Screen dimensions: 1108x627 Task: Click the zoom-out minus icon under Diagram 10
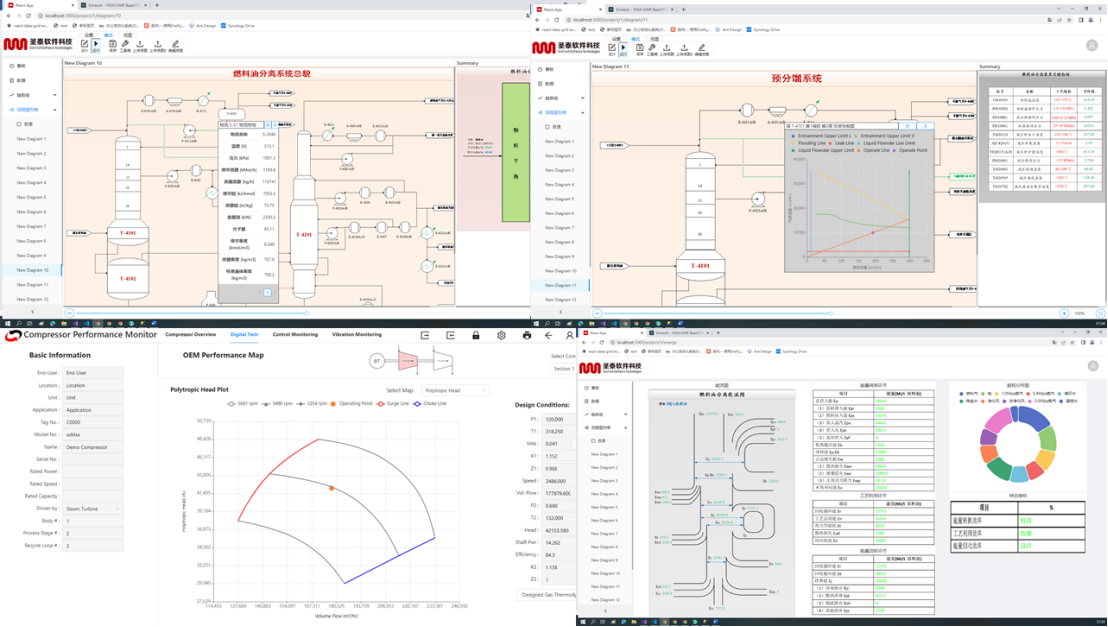click(69, 312)
